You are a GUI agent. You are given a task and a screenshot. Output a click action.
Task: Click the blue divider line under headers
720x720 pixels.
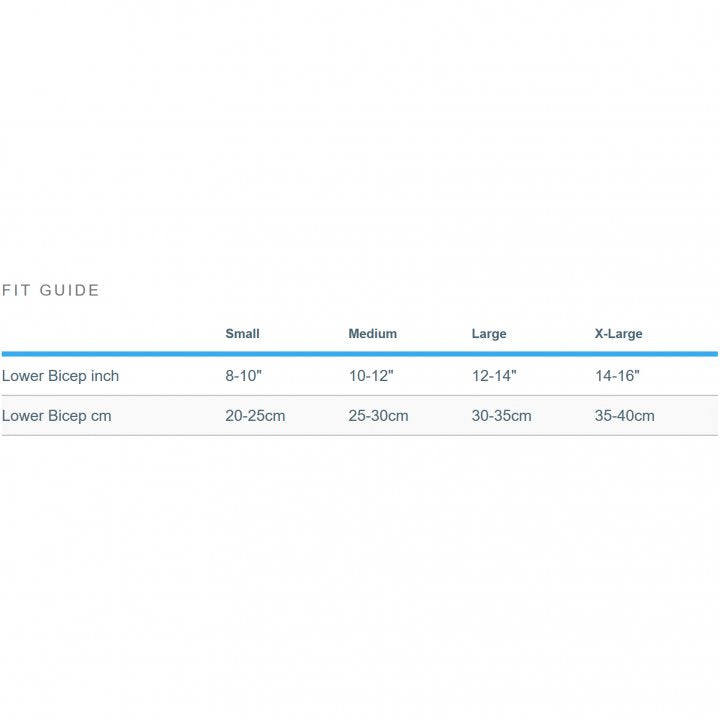[360, 354]
